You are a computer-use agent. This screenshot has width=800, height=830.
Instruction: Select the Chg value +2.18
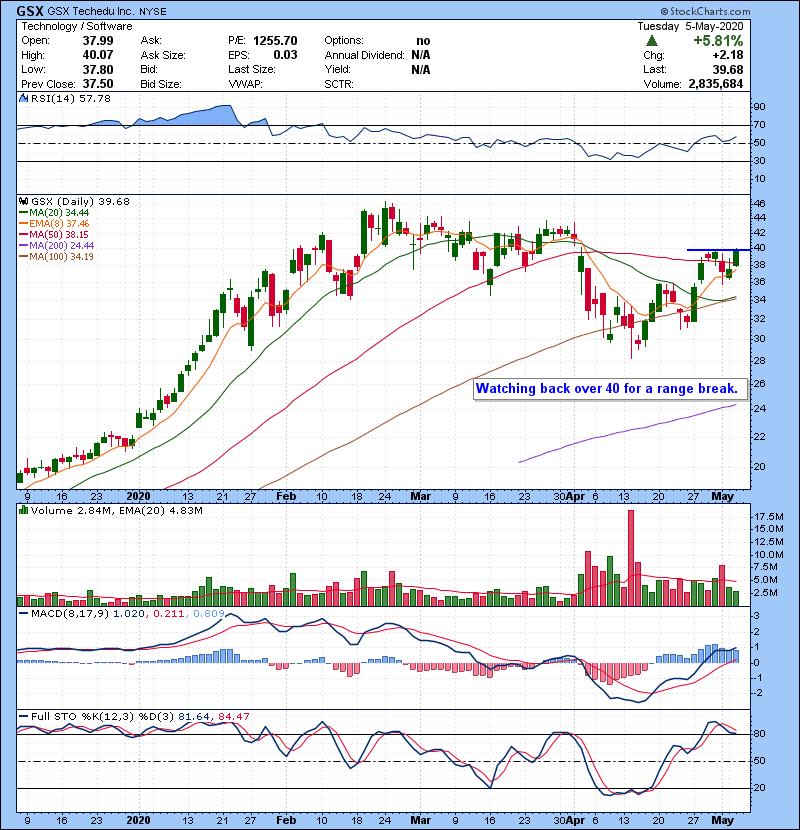[x=728, y=55]
